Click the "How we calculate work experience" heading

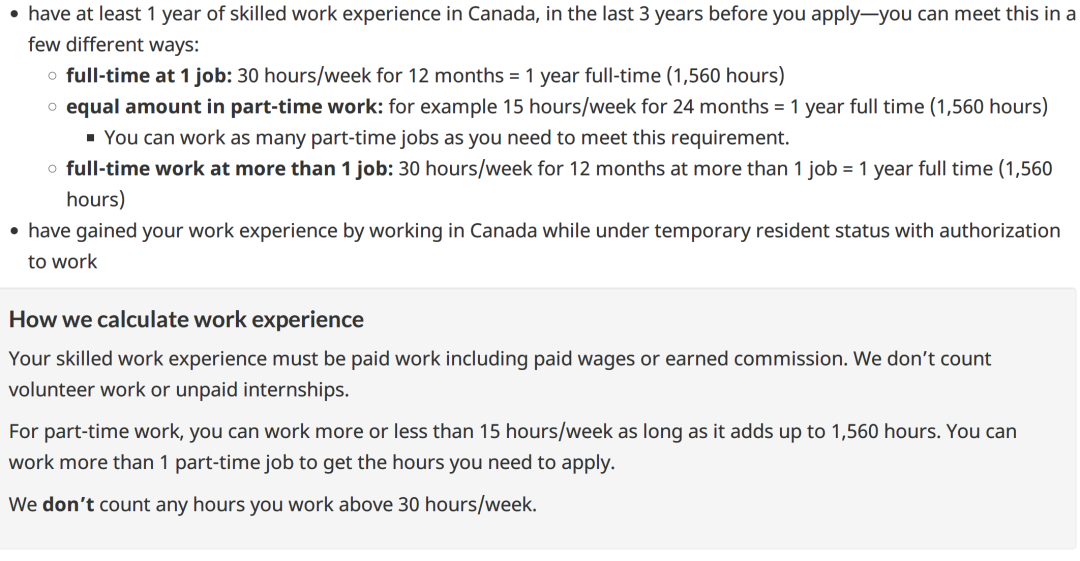coord(186,320)
